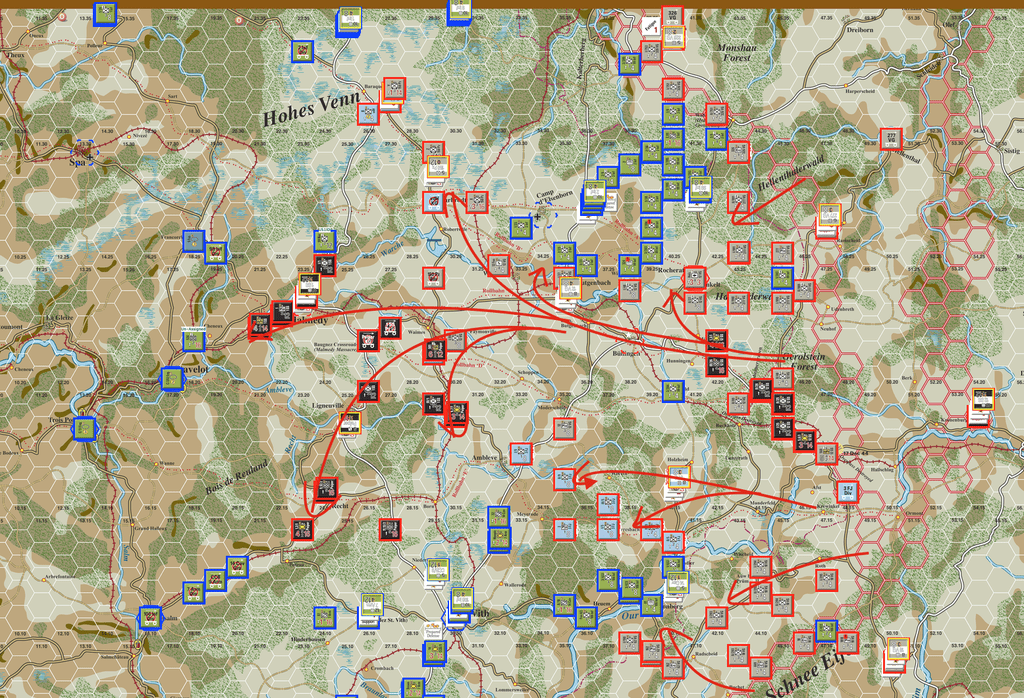Click the Hohes Venn region label

[311, 108]
